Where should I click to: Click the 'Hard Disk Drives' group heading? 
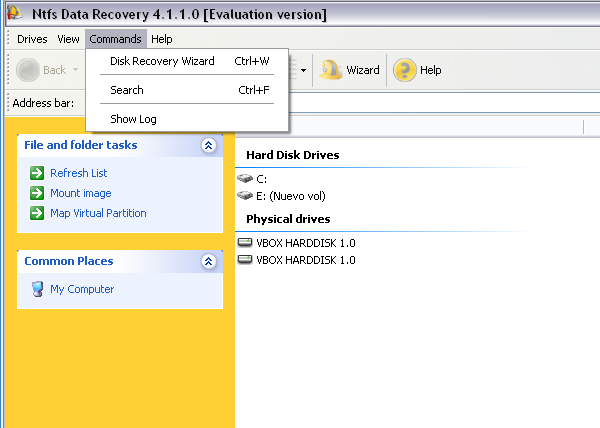coord(293,155)
